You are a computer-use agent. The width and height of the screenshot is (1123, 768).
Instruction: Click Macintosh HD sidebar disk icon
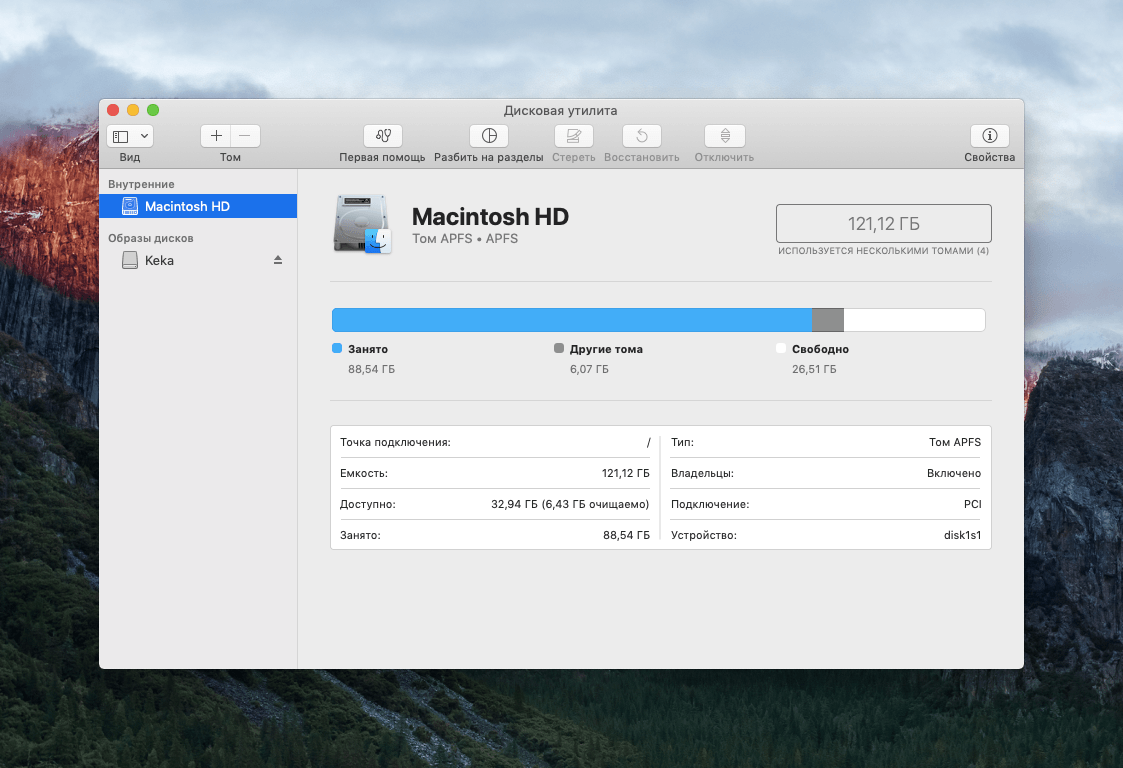(x=130, y=206)
